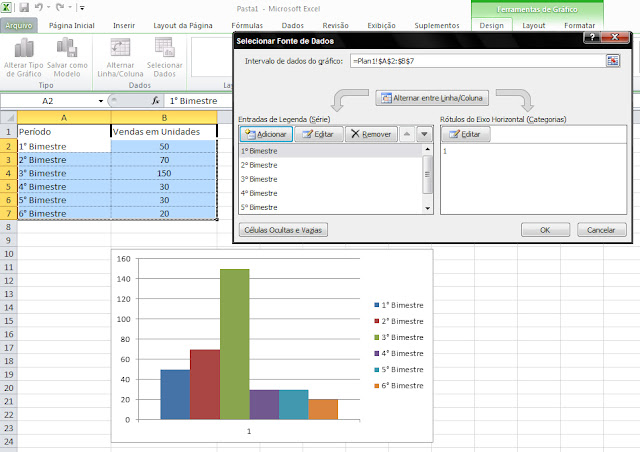
Task: Click column A header
Action: tap(64, 118)
